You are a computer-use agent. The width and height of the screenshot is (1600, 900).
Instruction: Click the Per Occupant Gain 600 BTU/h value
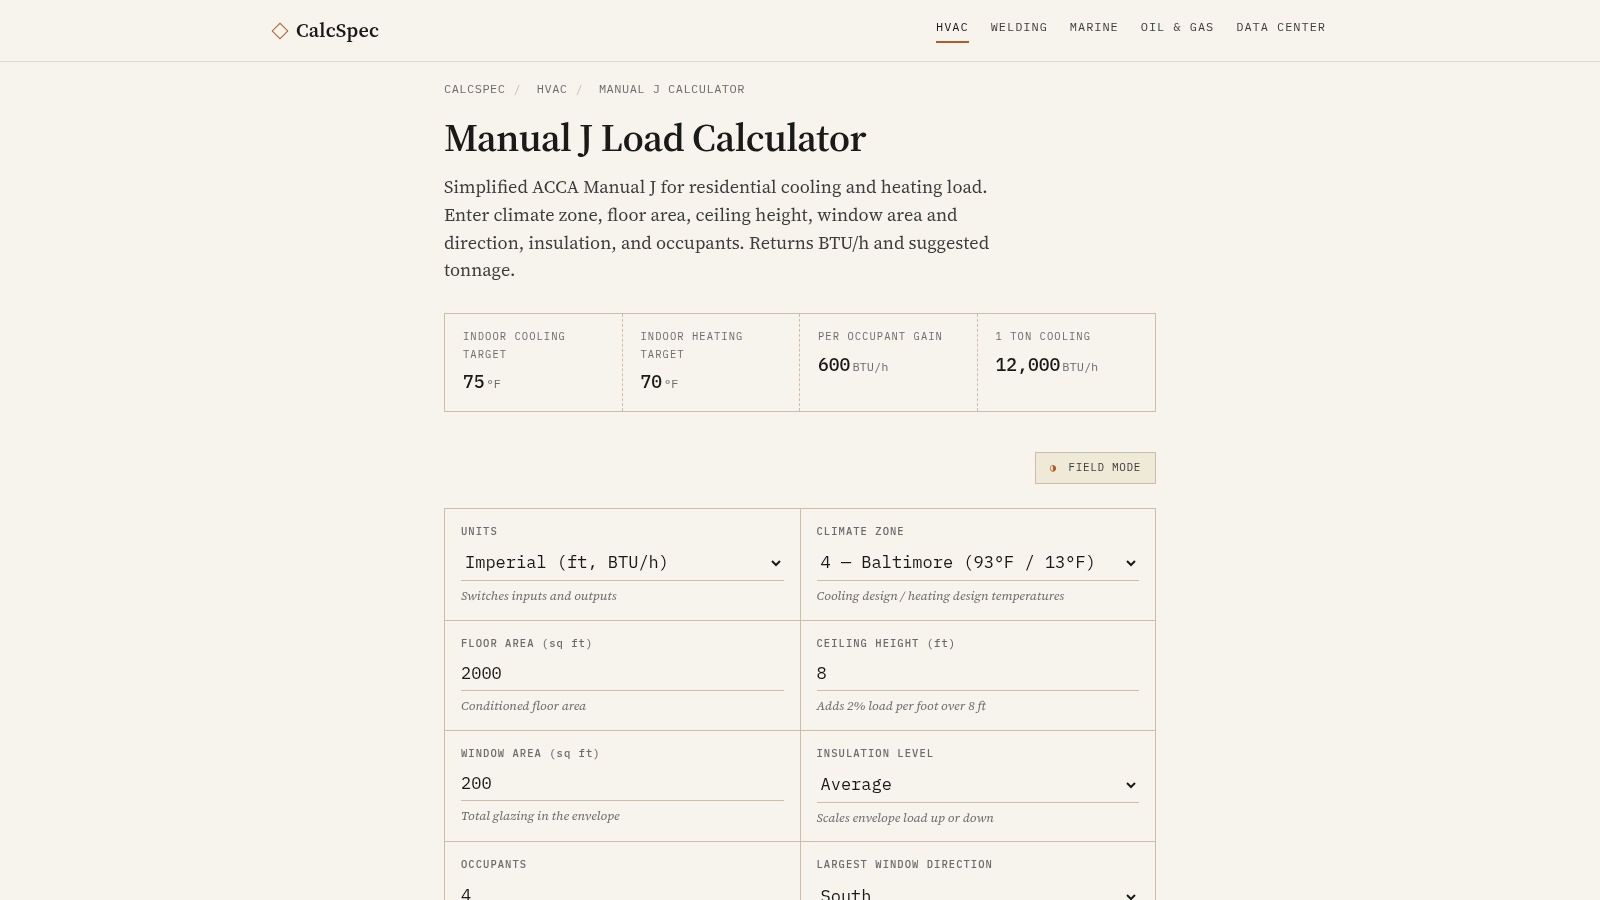(x=853, y=365)
